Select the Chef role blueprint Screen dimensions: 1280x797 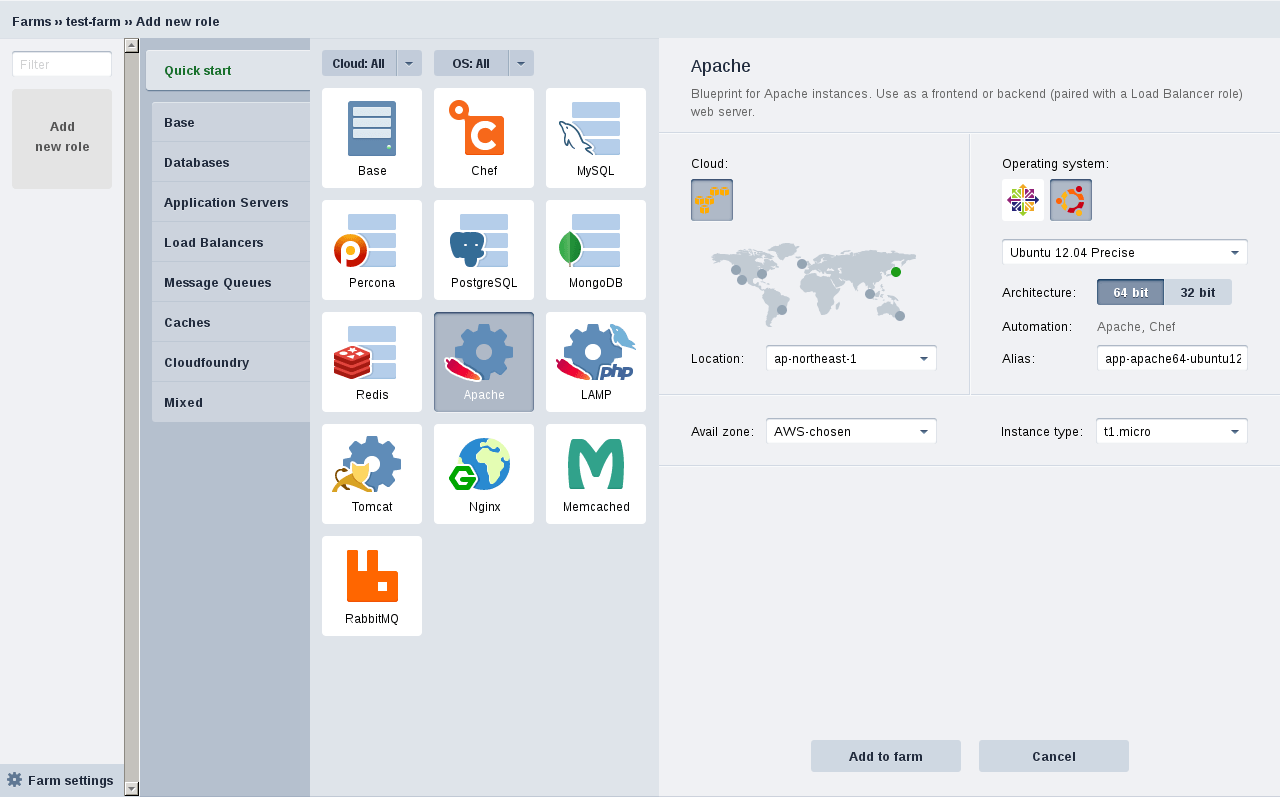coord(484,138)
